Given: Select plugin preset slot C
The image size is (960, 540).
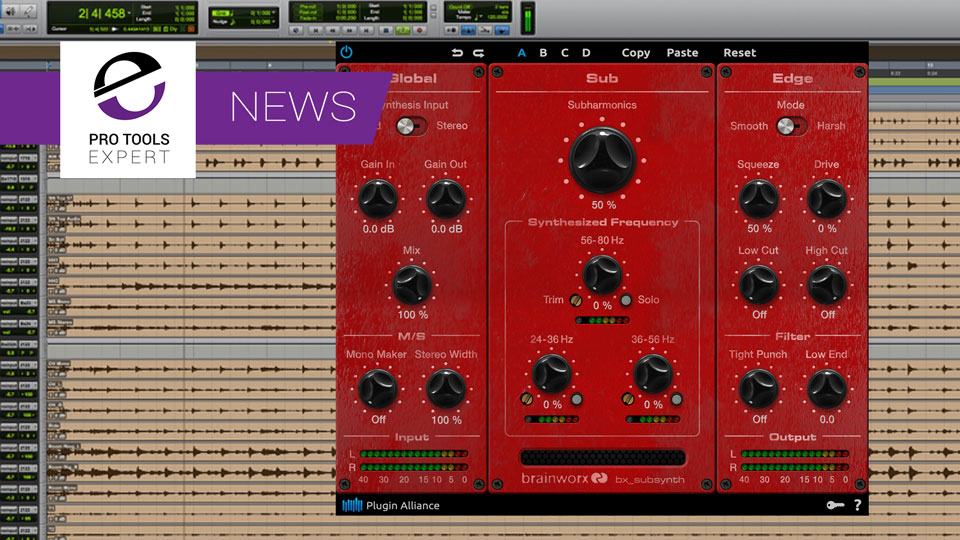Looking at the screenshot, I should (564, 53).
